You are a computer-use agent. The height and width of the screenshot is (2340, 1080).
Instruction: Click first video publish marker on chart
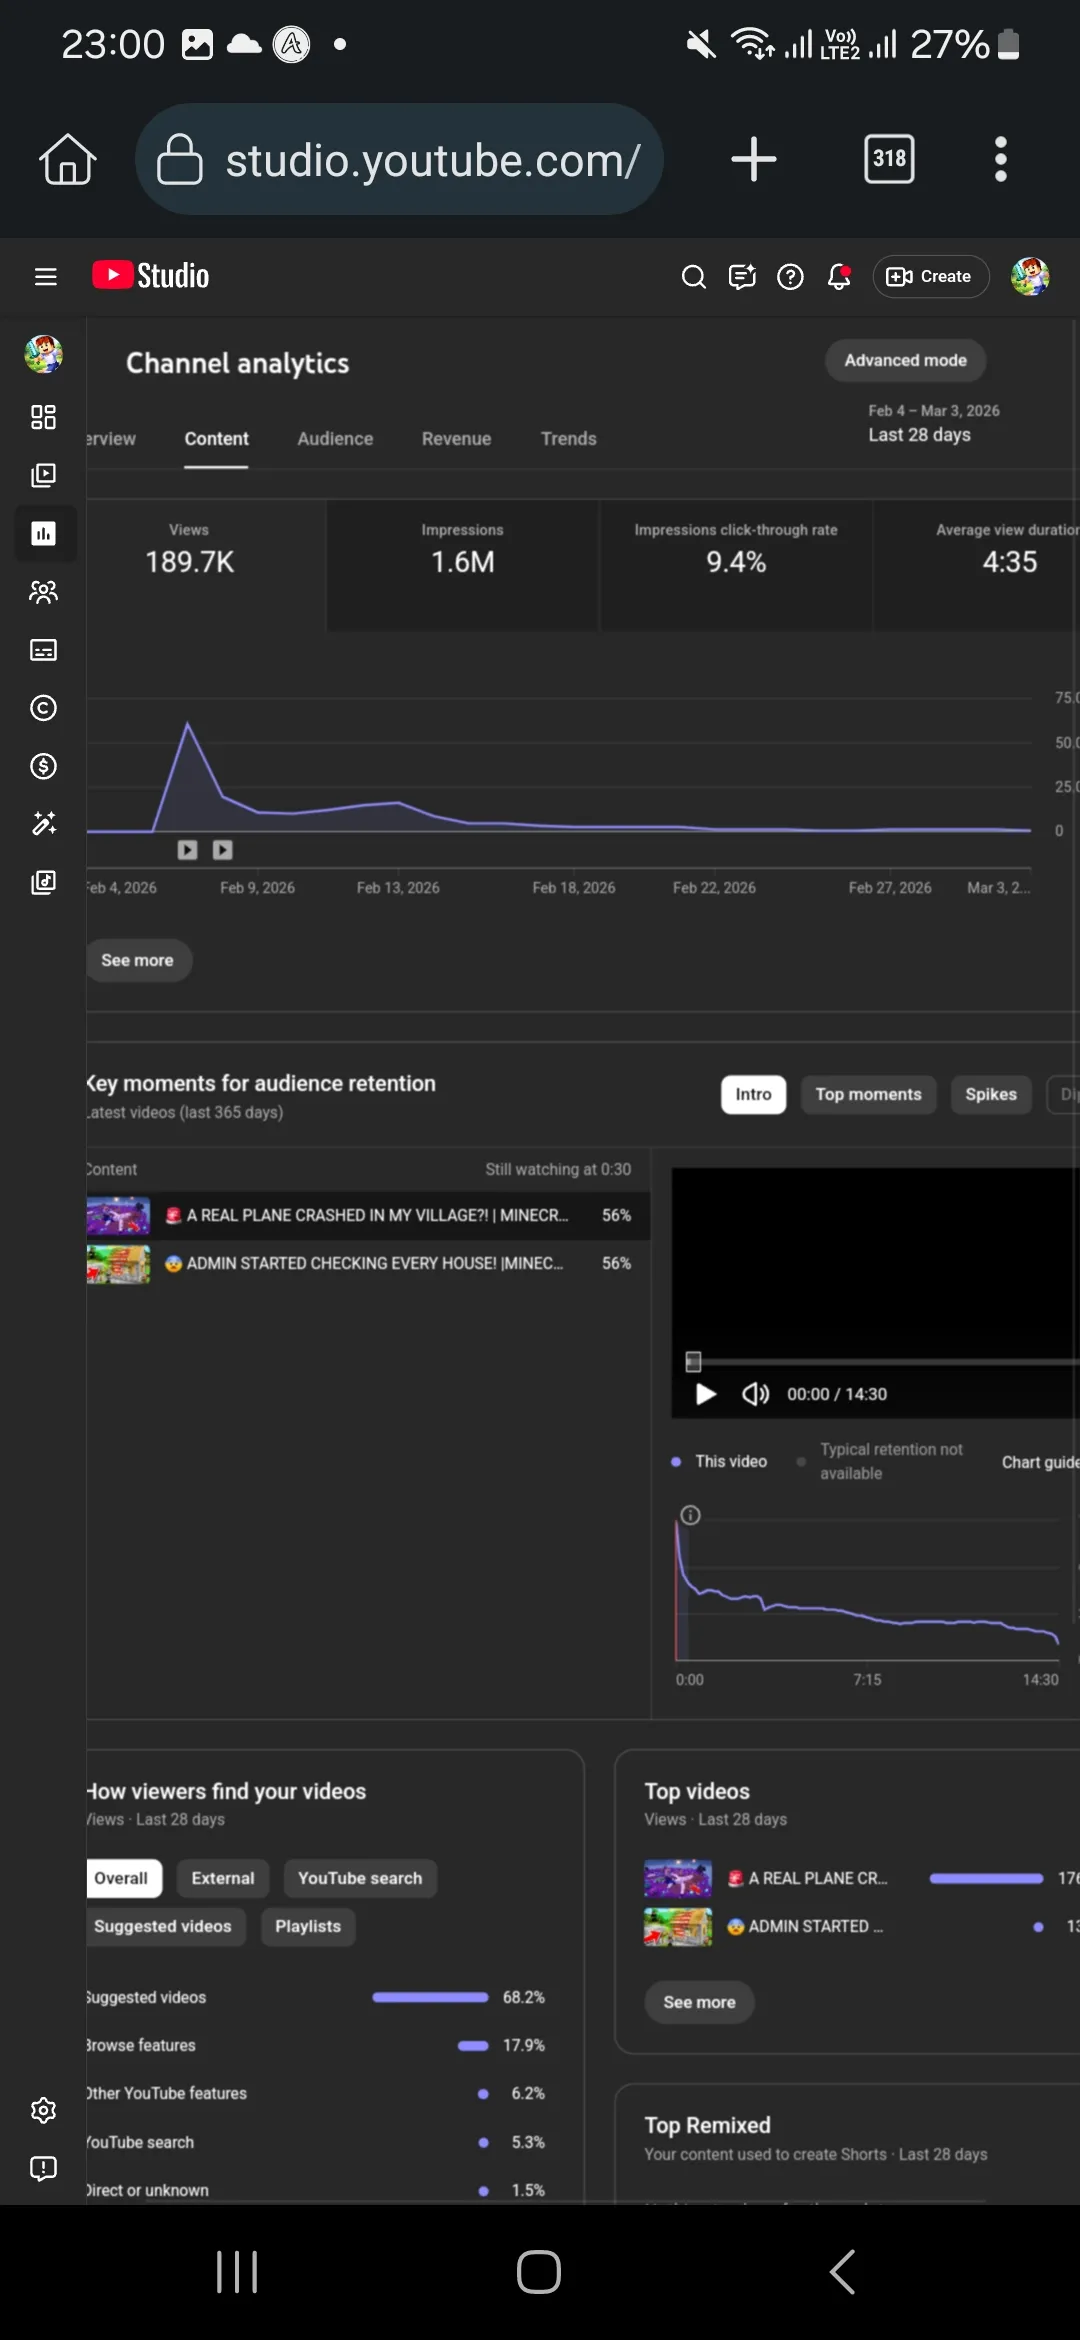click(187, 850)
